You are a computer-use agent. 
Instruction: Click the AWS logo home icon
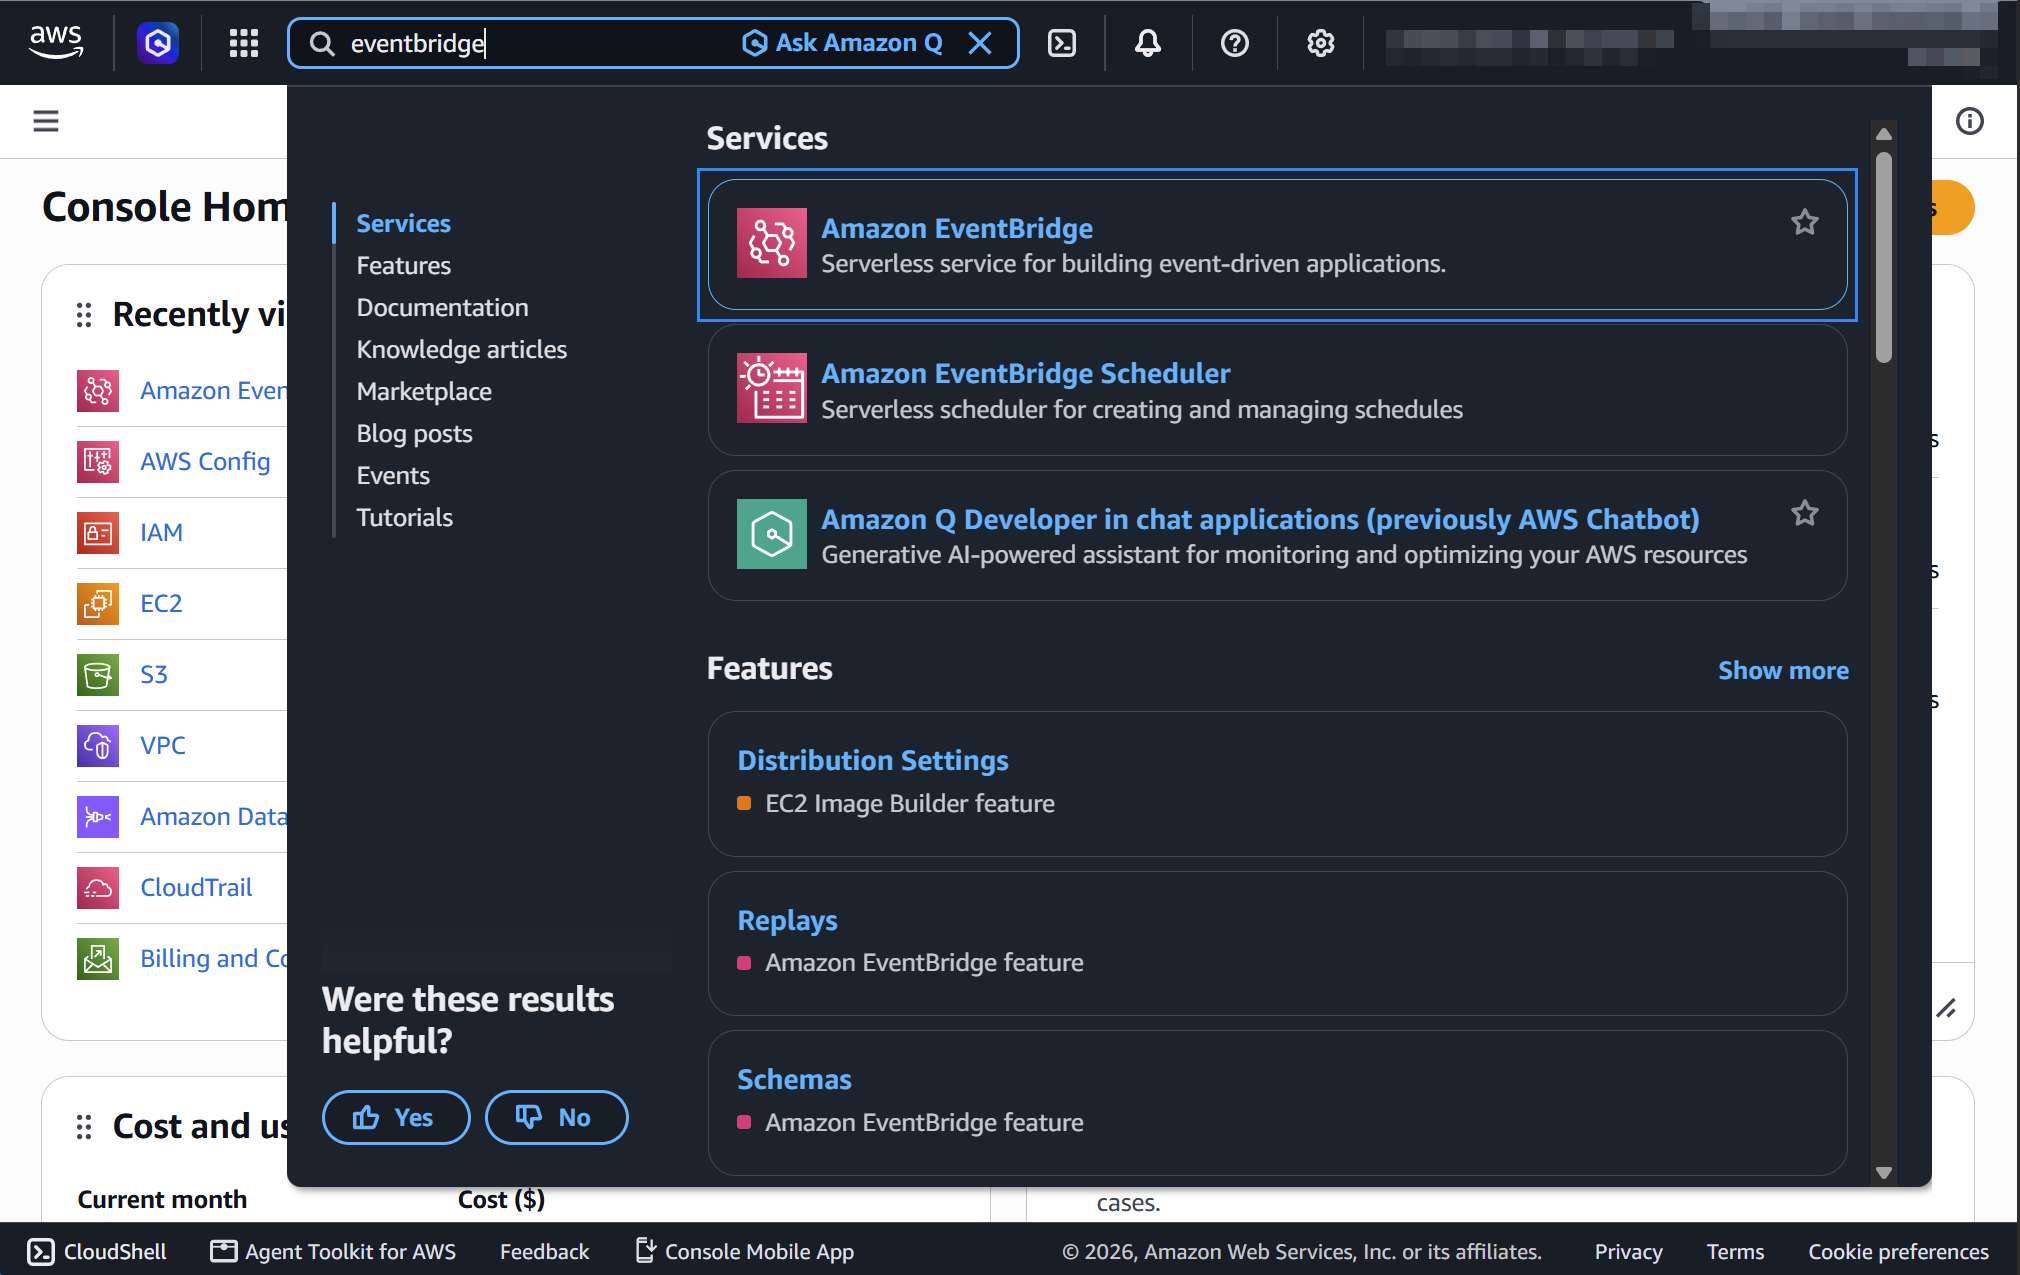(x=56, y=42)
